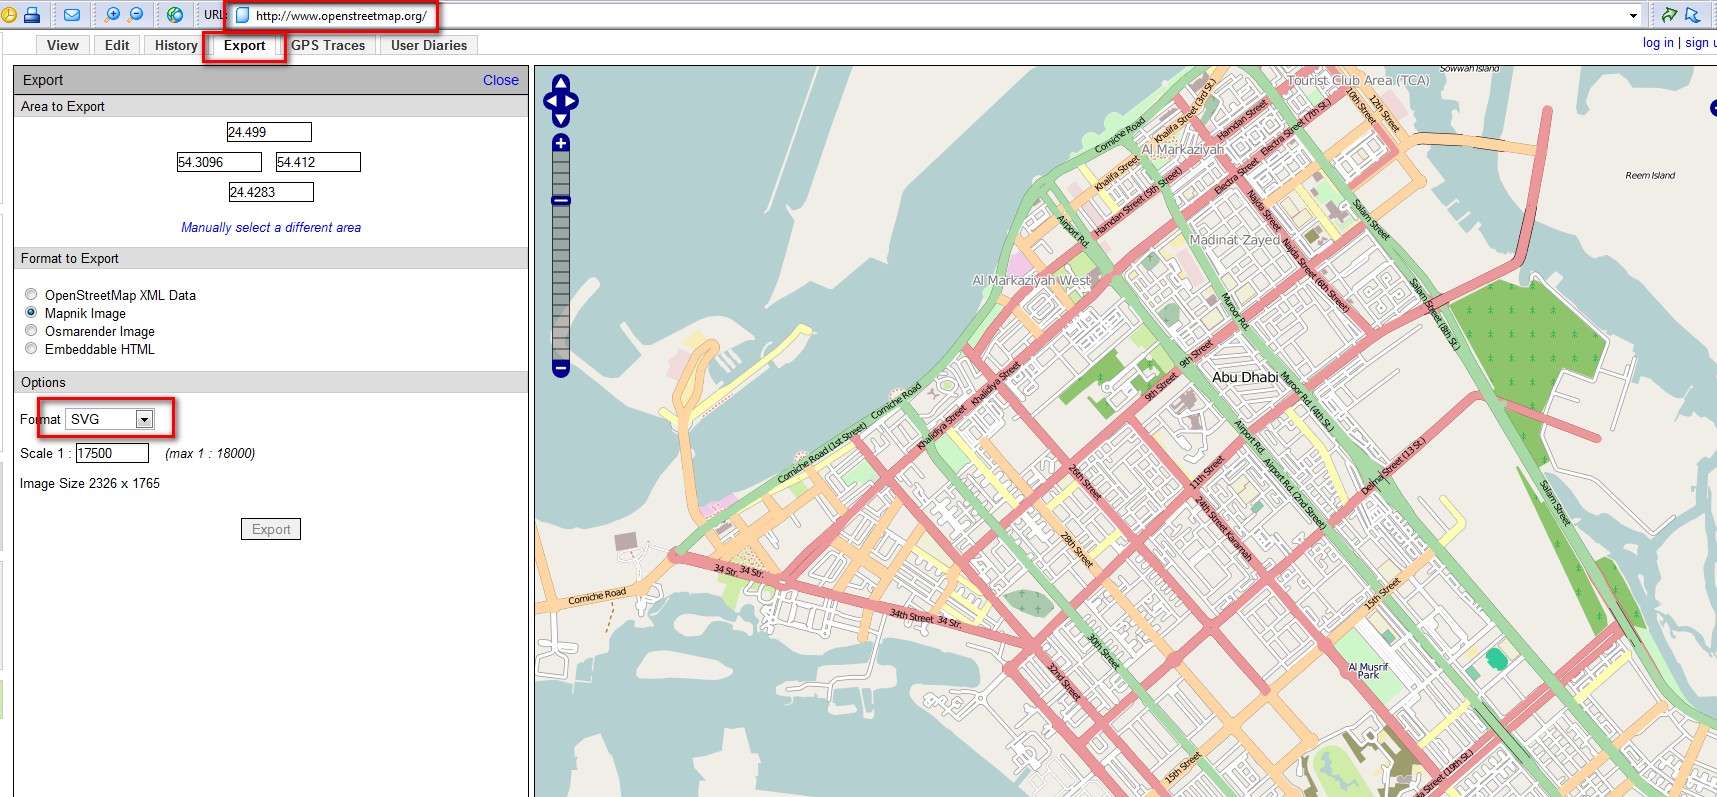Close the Export panel

[501, 80]
